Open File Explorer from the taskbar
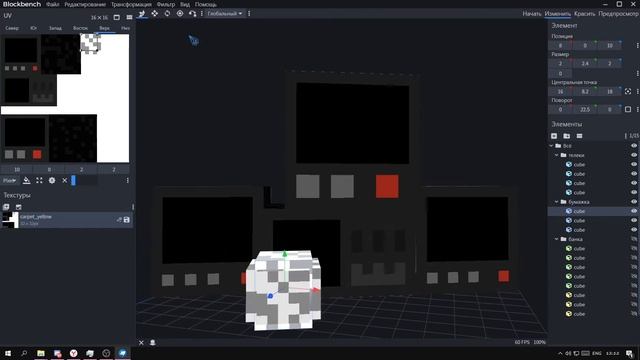The height and width of the screenshot is (360, 640). pyautogui.click(x=41, y=353)
